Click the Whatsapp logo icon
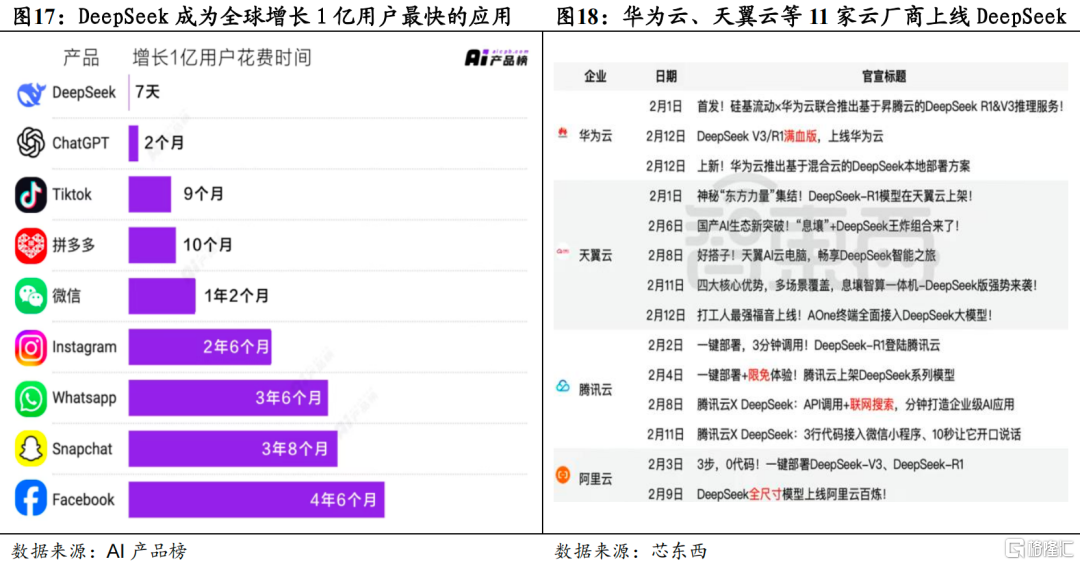The height and width of the screenshot is (565, 1080). (x=31, y=398)
